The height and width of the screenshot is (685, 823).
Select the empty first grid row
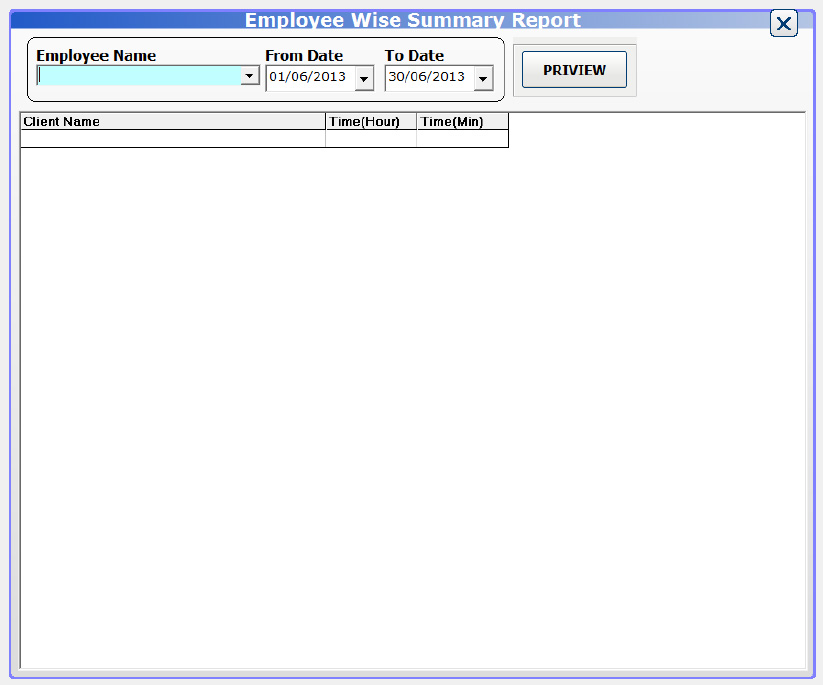click(170, 138)
